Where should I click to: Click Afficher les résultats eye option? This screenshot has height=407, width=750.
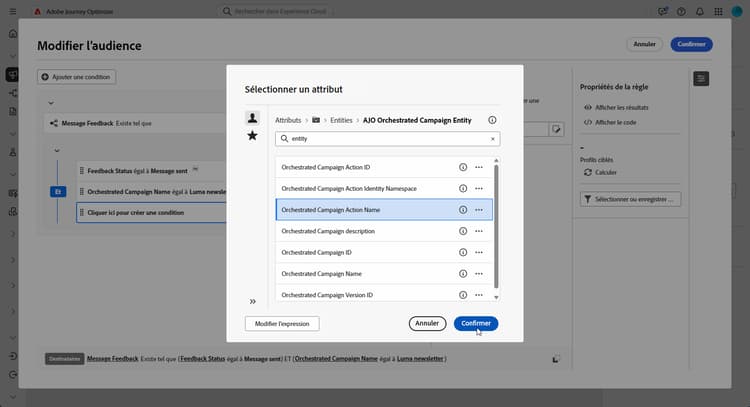(617, 108)
